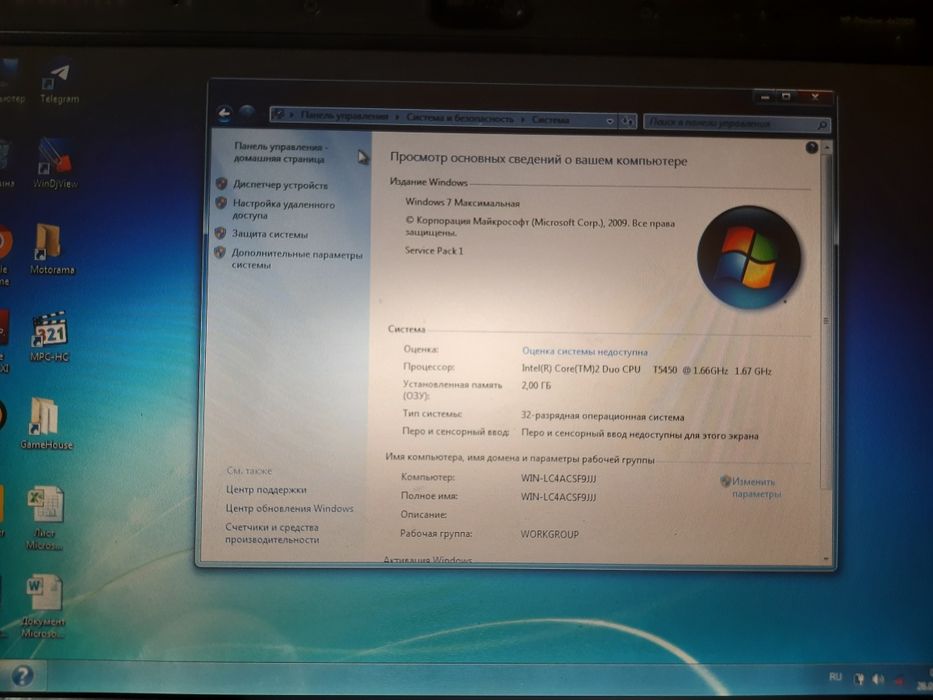This screenshot has height=700, width=933.
Task: Click the RU language indicator in tray
Action: point(835,677)
